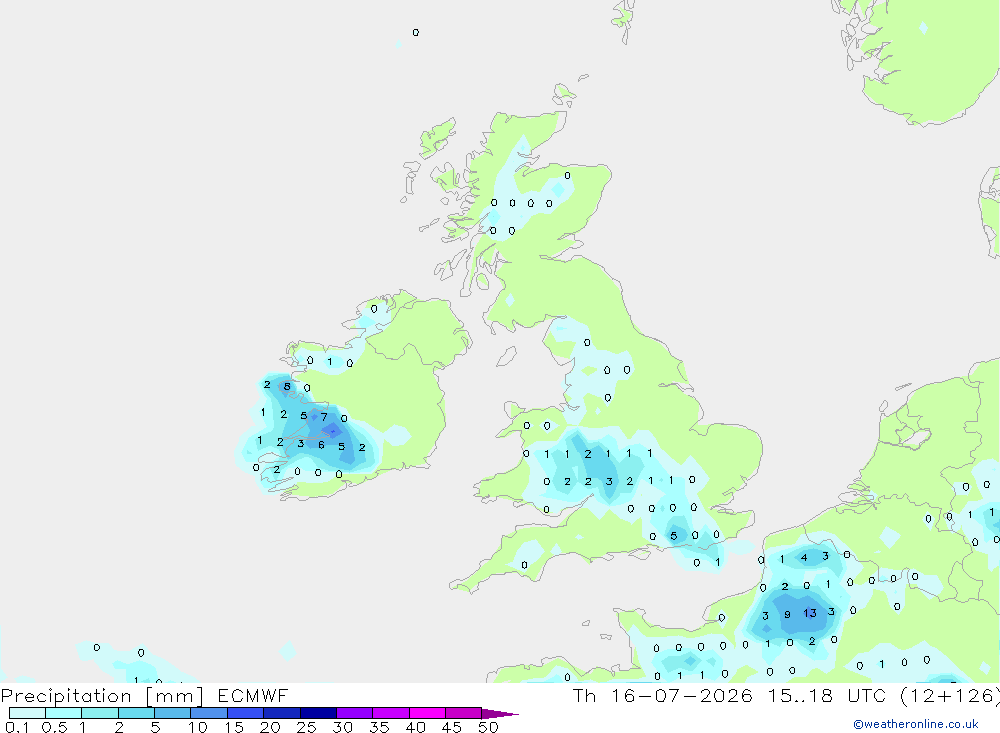
Task: Click the "7" precipitation value over Ireland
Action: (x=324, y=417)
